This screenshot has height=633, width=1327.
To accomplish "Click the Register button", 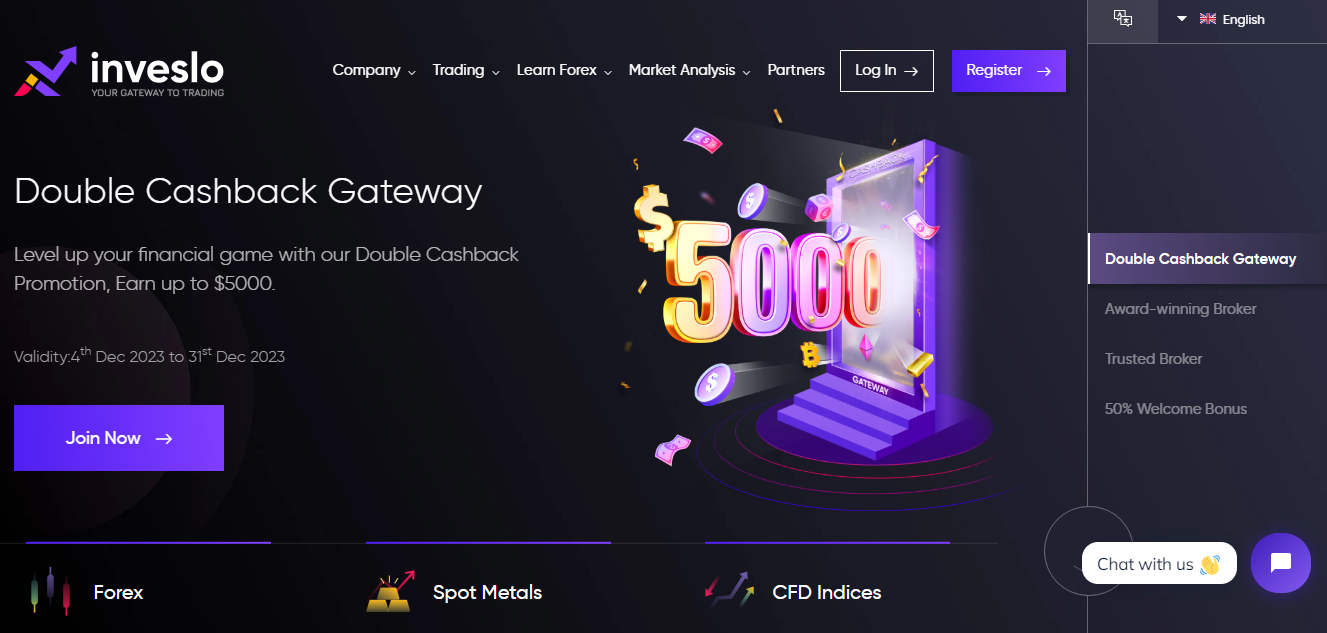I will [x=1008, y=71].
